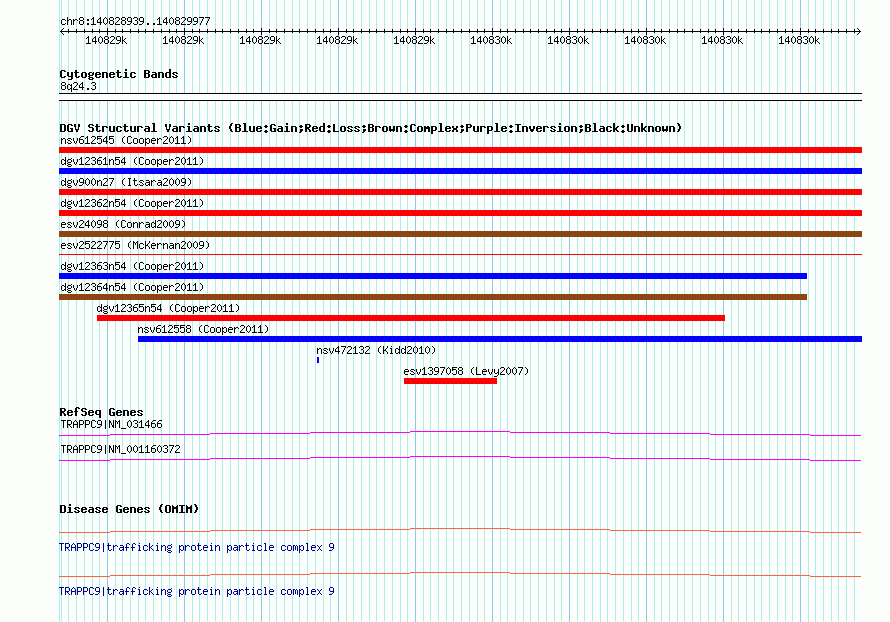Click the first 140829k ruler tick label
890x622 pixels.
106,40
